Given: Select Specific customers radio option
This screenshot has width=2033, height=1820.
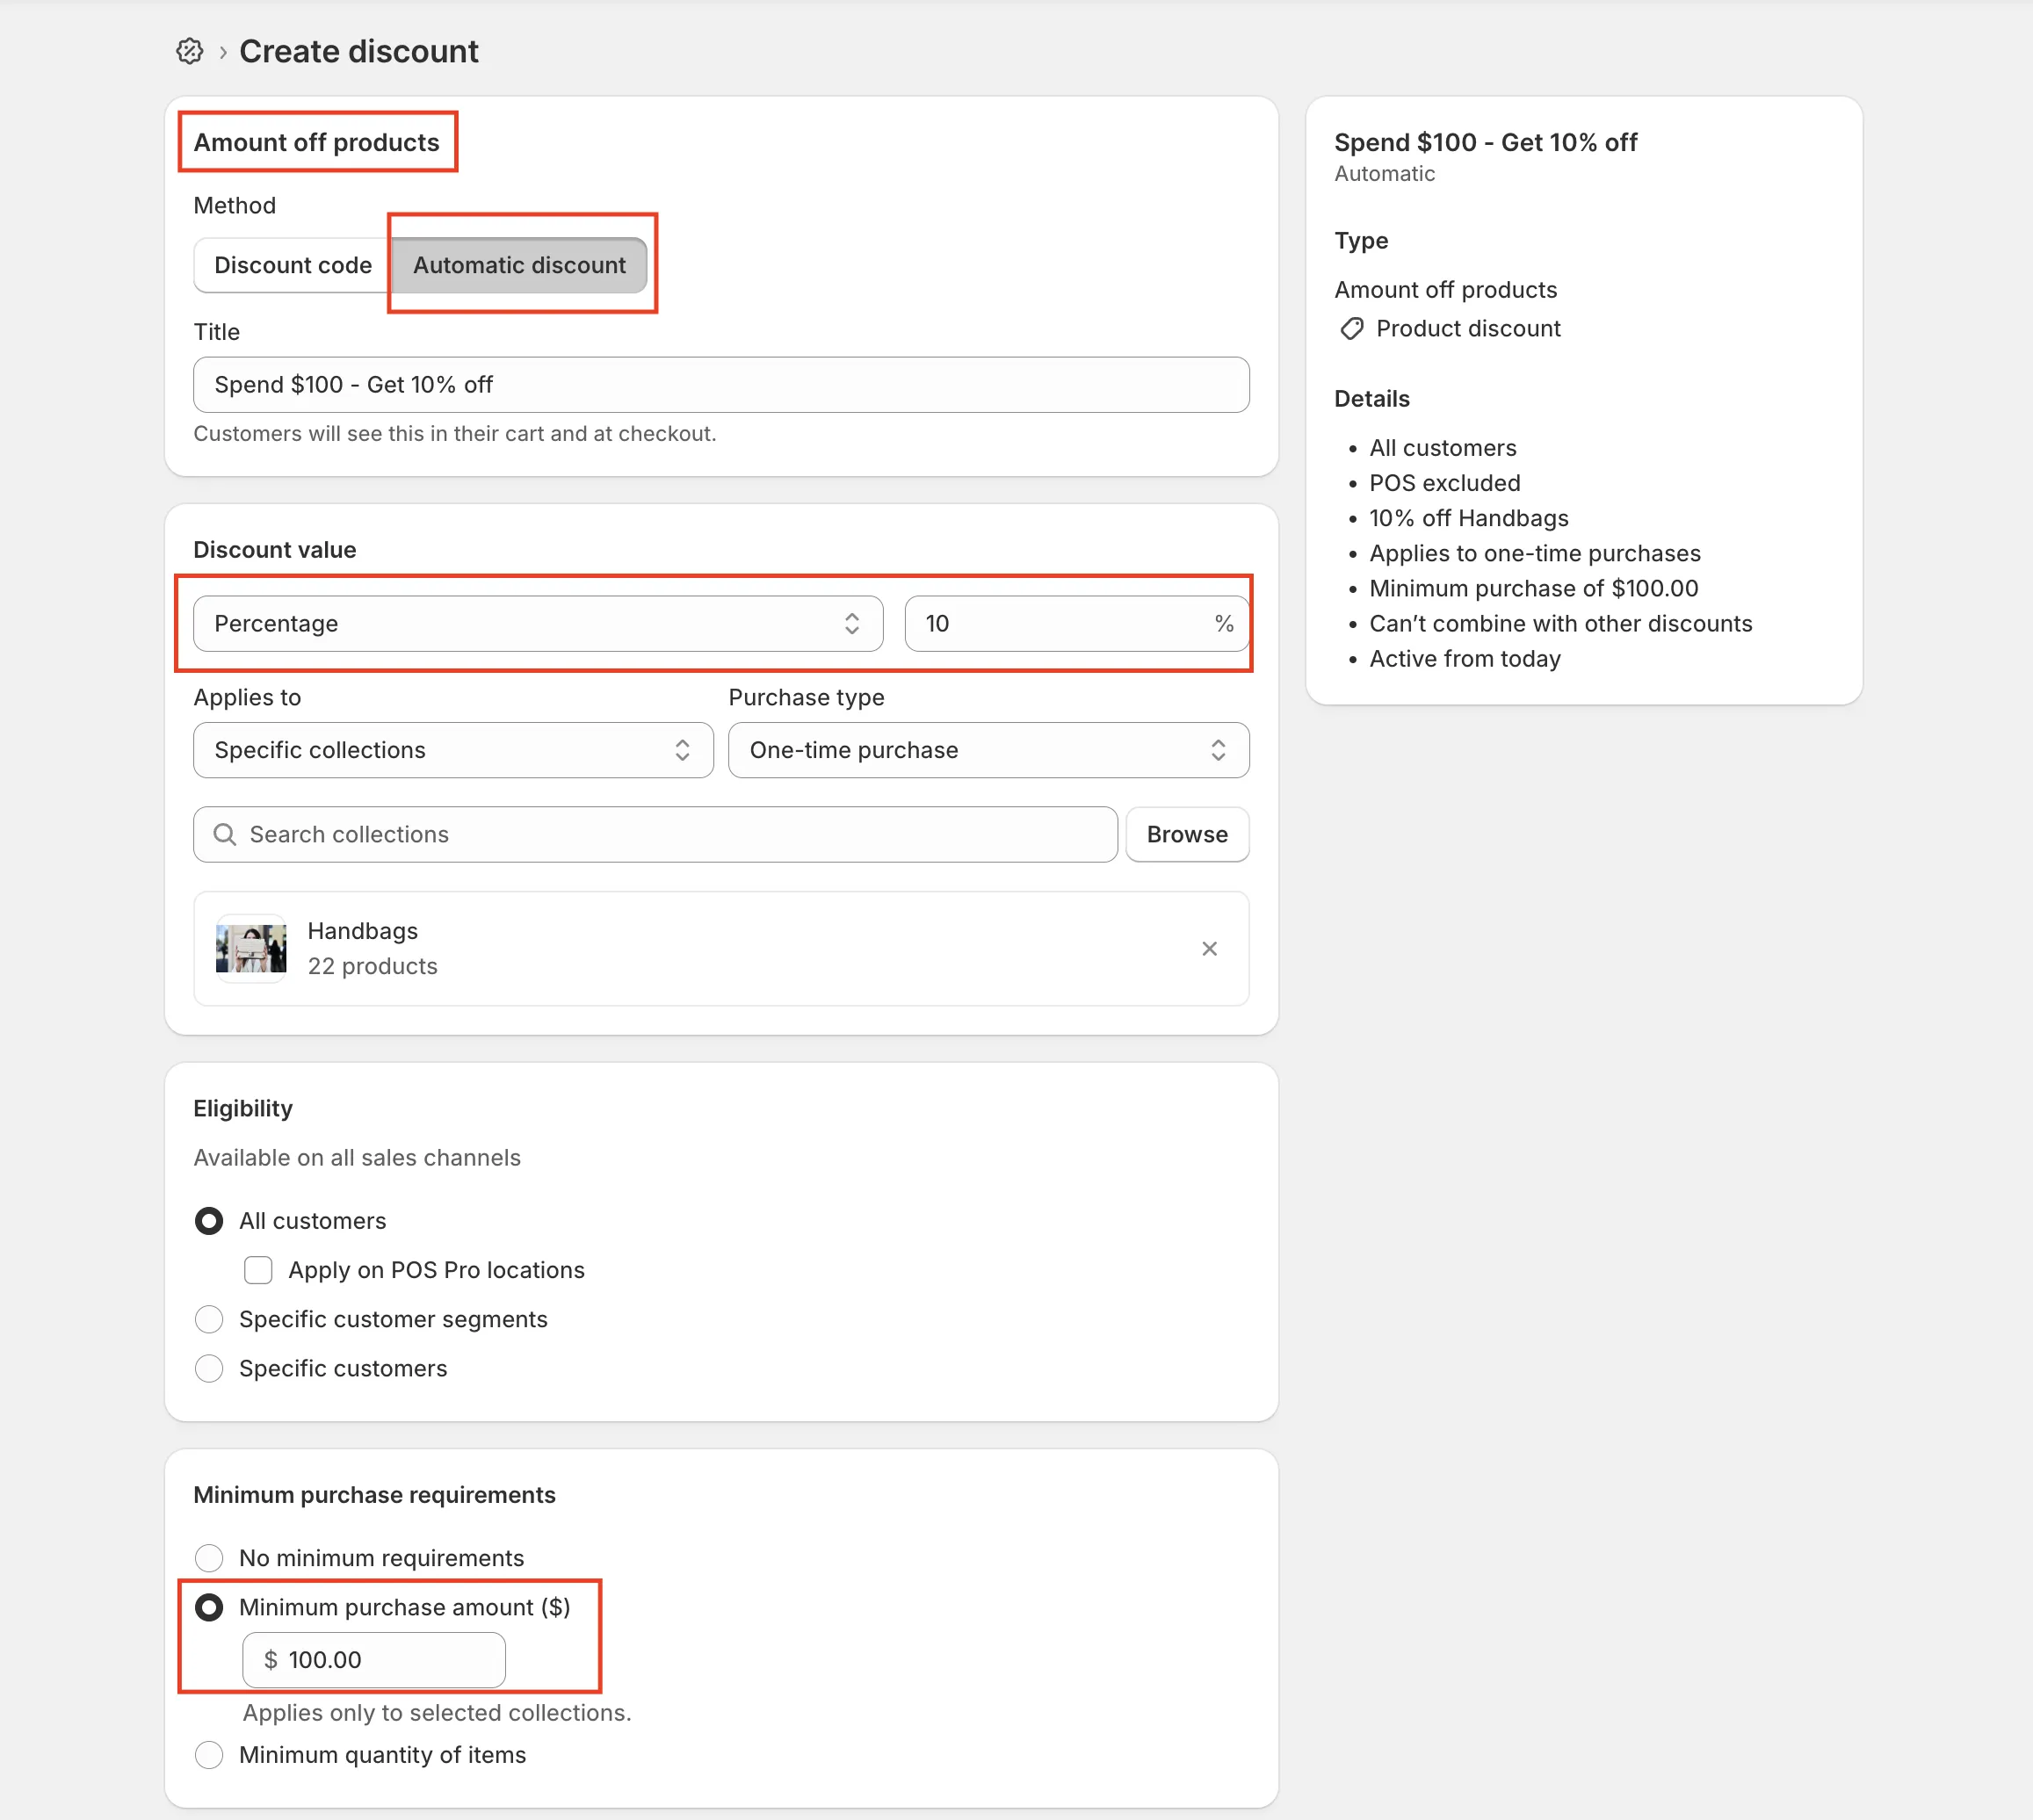Looking at the screenshot, I should [209, 1368].
